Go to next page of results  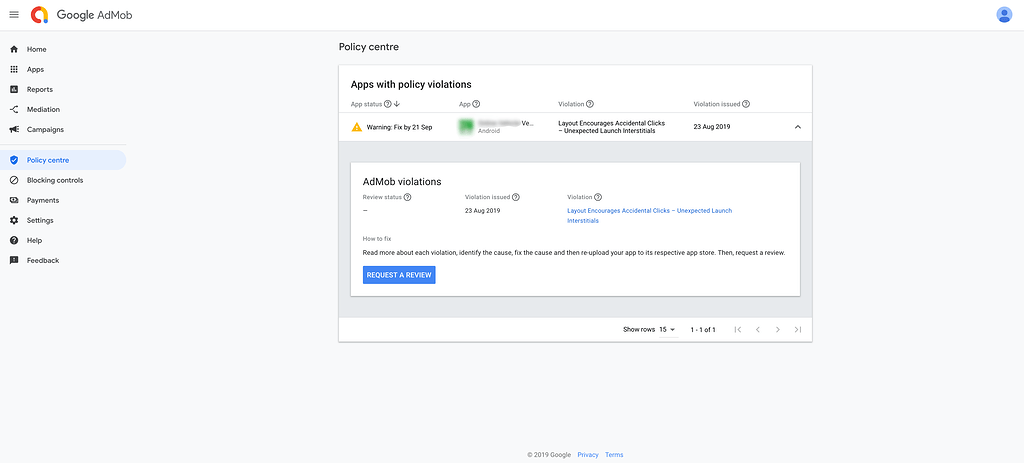tap(778, 330)
